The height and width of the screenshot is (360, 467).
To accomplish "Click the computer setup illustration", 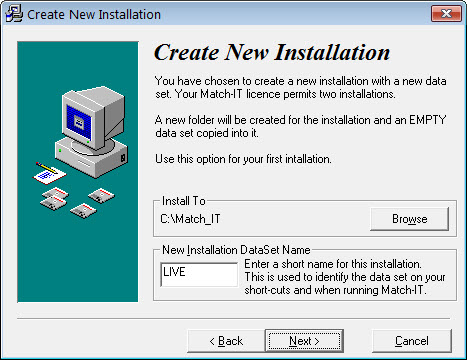I will [78, 172].
